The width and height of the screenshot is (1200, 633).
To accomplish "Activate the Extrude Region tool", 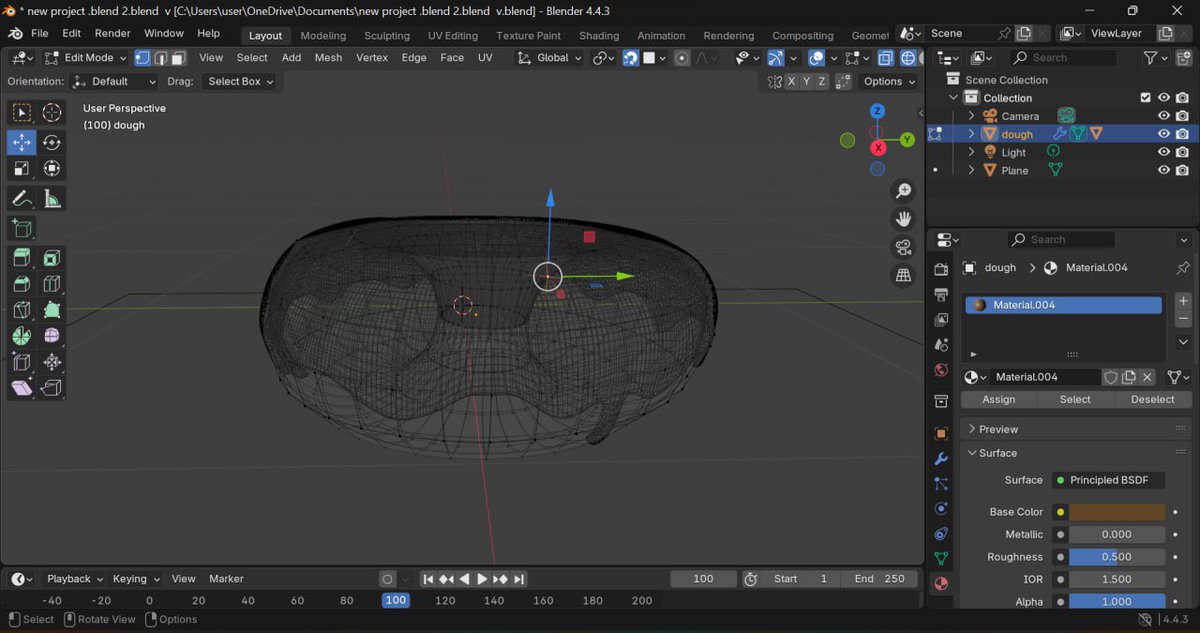I will click(22, 258).
